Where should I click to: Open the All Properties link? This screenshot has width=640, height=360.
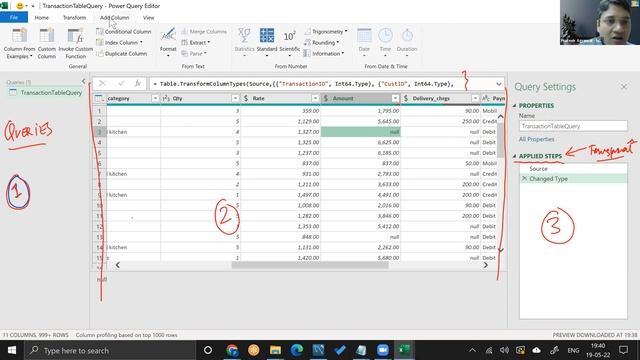536,139
